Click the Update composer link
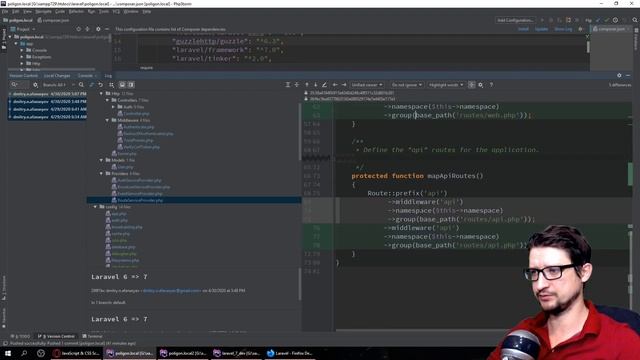 541,29
